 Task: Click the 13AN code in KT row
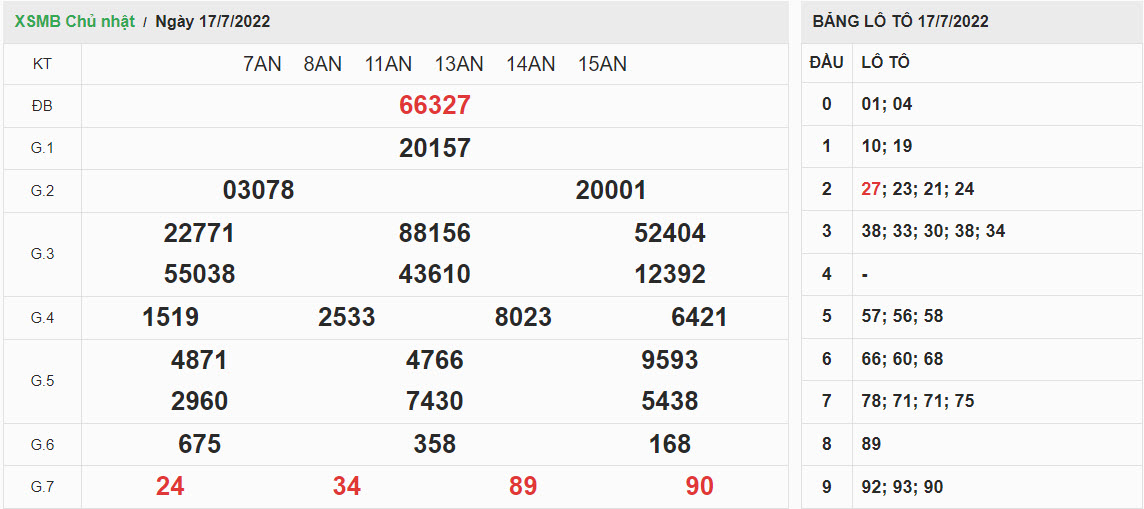click(459, 64)
